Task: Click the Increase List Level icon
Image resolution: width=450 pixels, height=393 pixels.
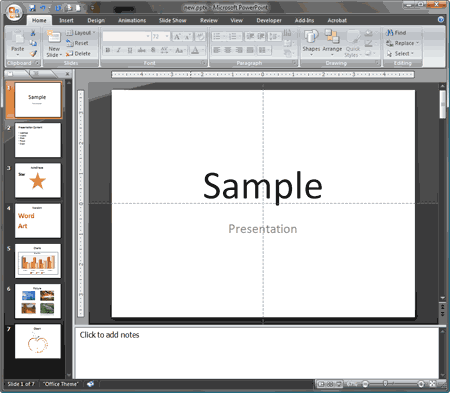Action: pyautogui.click(x=261, y=36)
